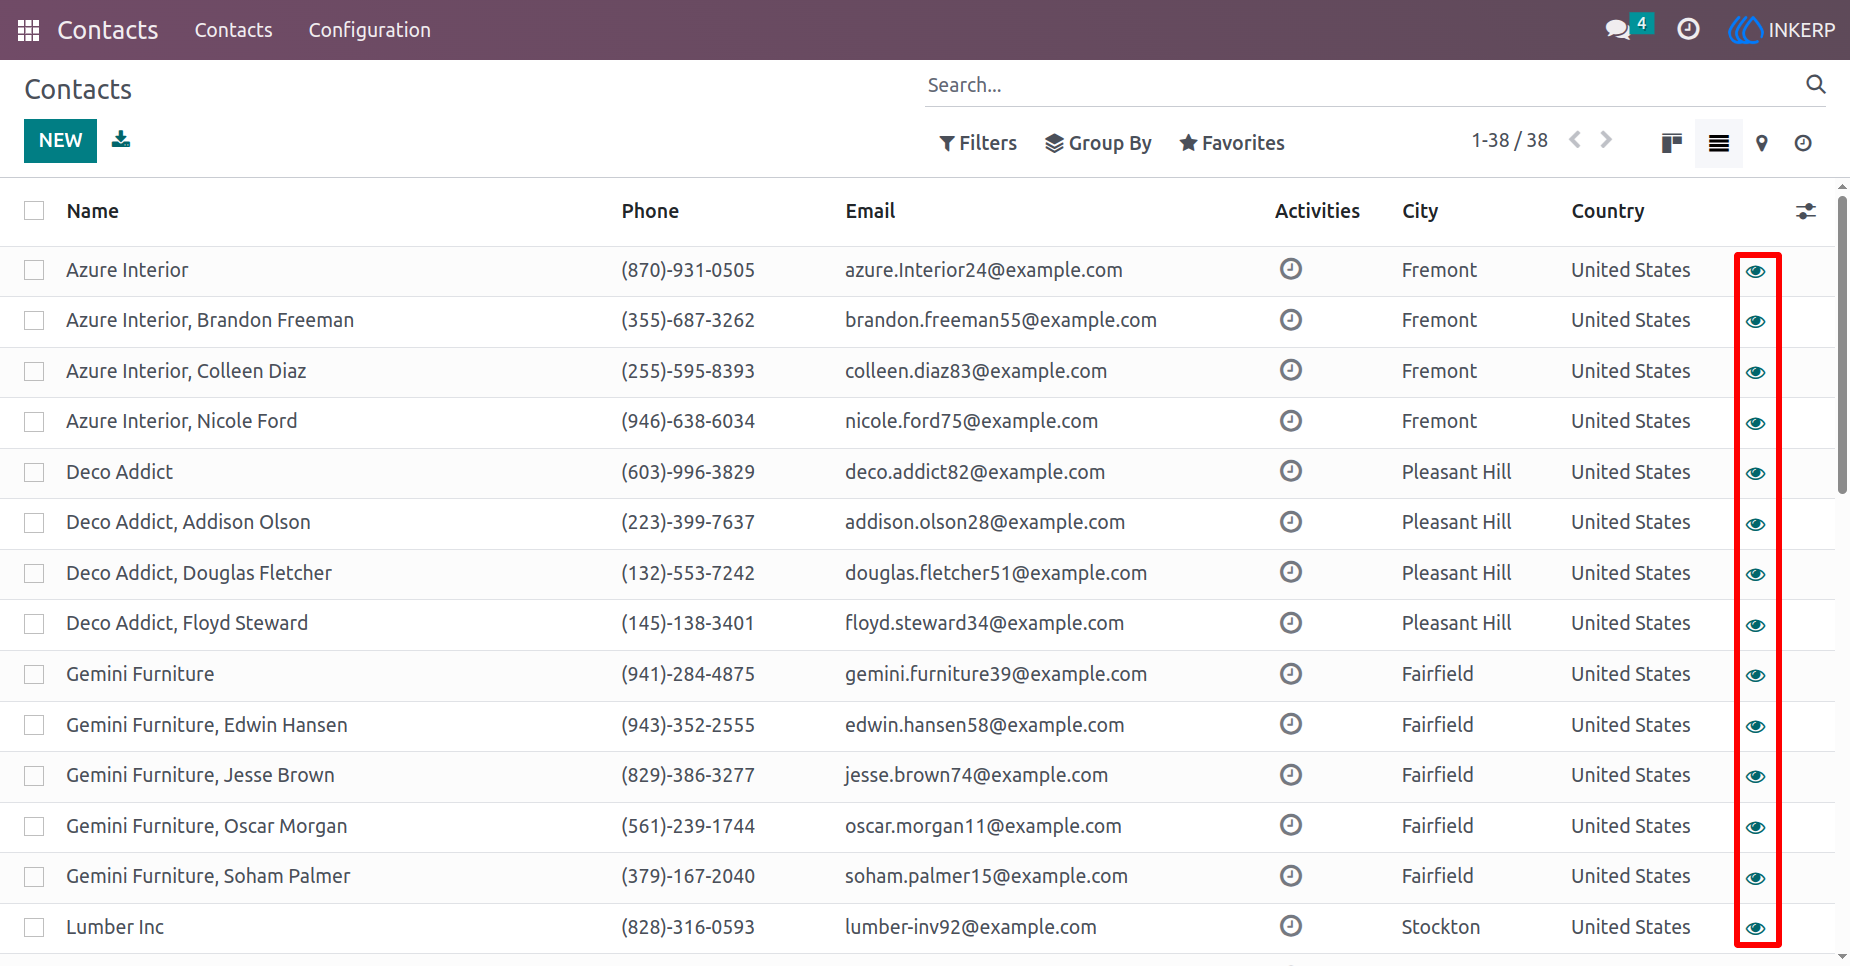The image size is (1850, 966).
Task: Sort by the Email column header
Action: pyautogui.click(x=870, y=211)
